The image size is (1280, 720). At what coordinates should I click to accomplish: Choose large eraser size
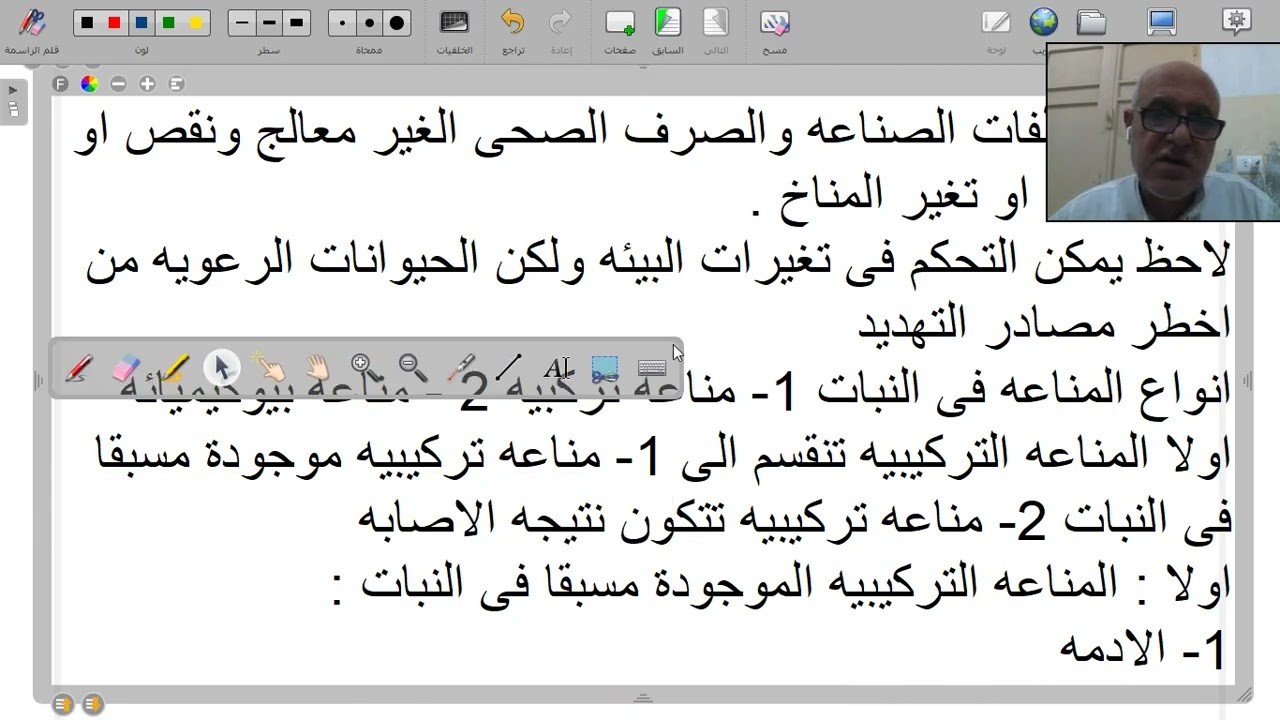pyautogui.click(x=397, y=23)
